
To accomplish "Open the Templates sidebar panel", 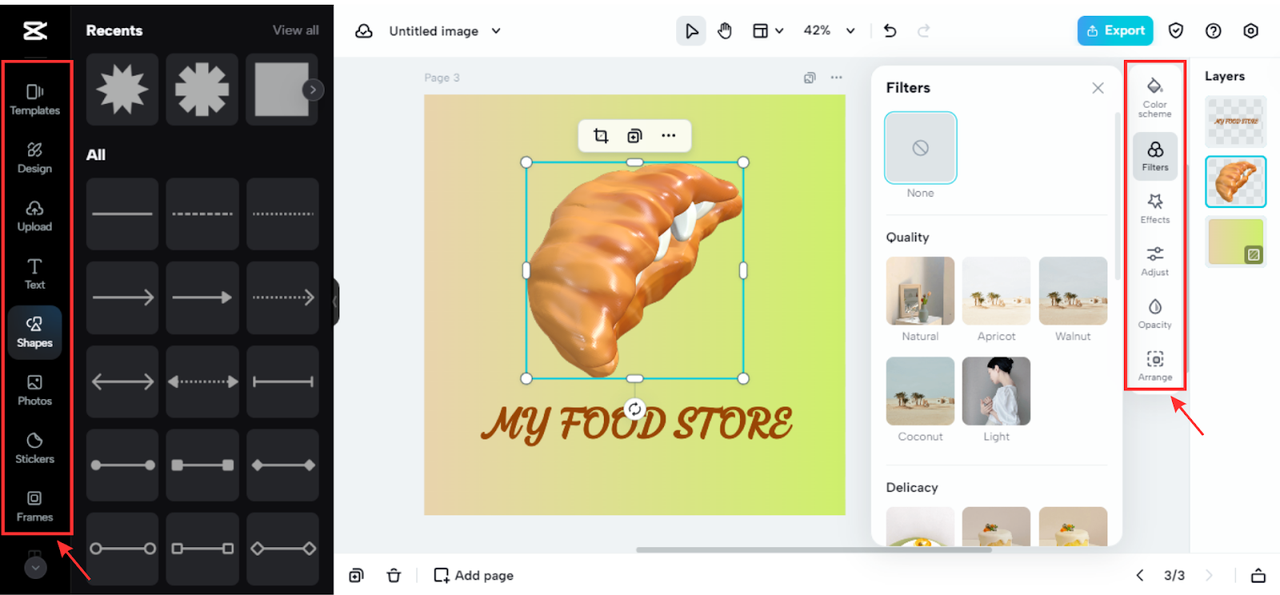I will point(35,99).
